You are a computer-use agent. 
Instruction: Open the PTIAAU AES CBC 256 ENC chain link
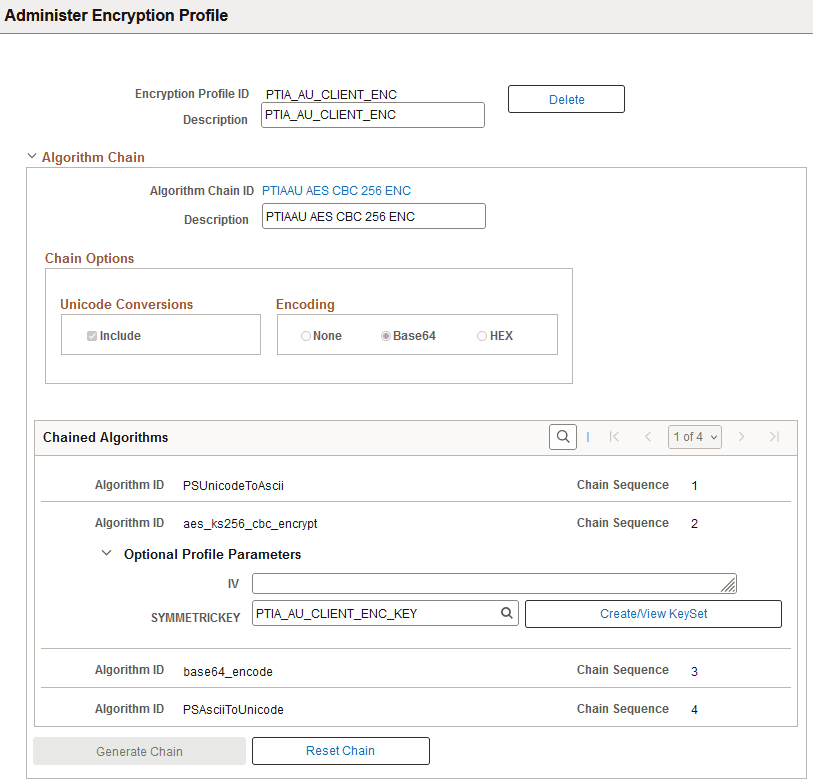(x=336, y=189)
